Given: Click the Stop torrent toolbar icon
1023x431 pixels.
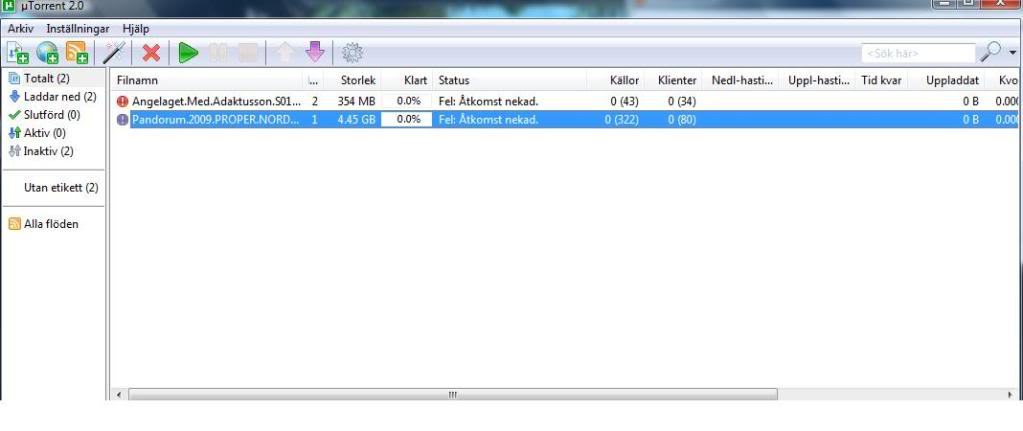Looking at the screenshot, I should click(248, 53).
